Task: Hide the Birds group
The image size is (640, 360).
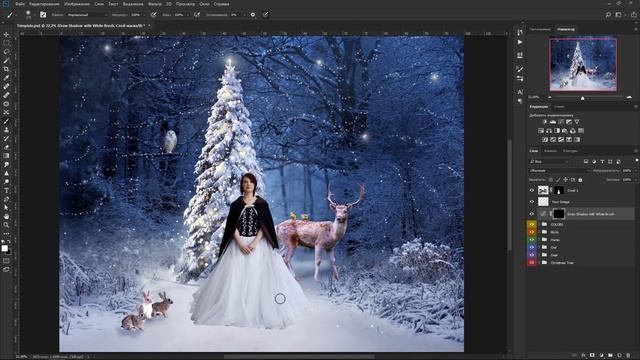Action: pos(531,232)
